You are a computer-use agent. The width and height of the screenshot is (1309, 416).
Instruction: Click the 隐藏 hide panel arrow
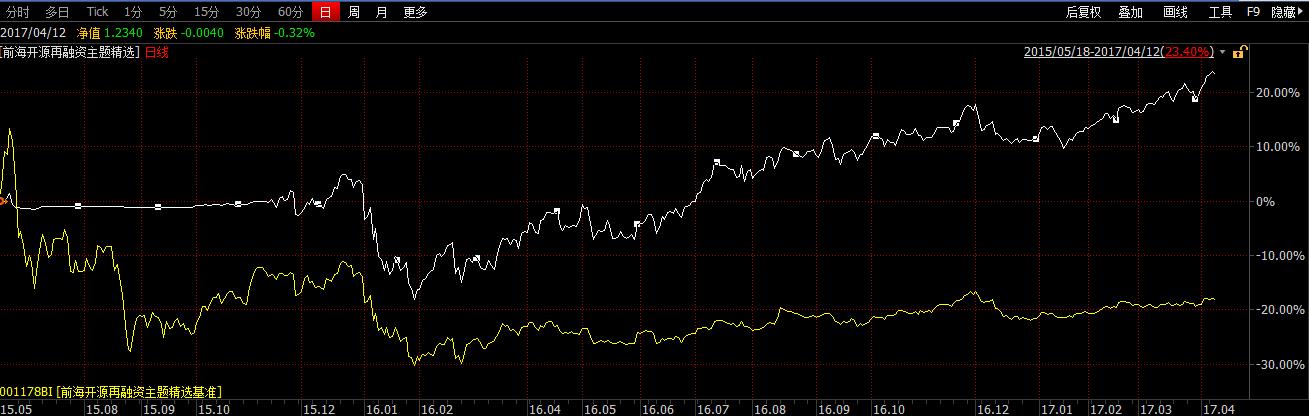click(x=1288, y=12)
